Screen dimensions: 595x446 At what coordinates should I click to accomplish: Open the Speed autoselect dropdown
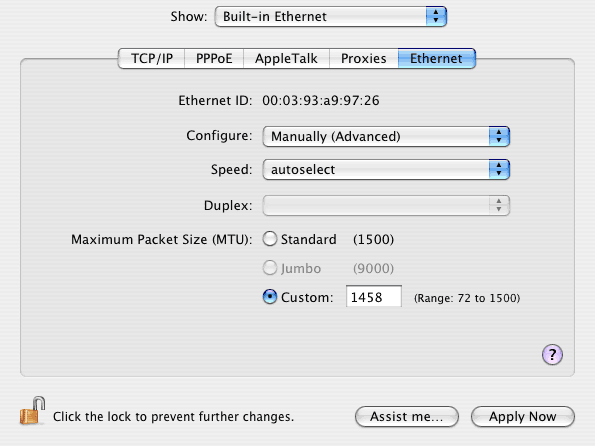click(386, 169)
